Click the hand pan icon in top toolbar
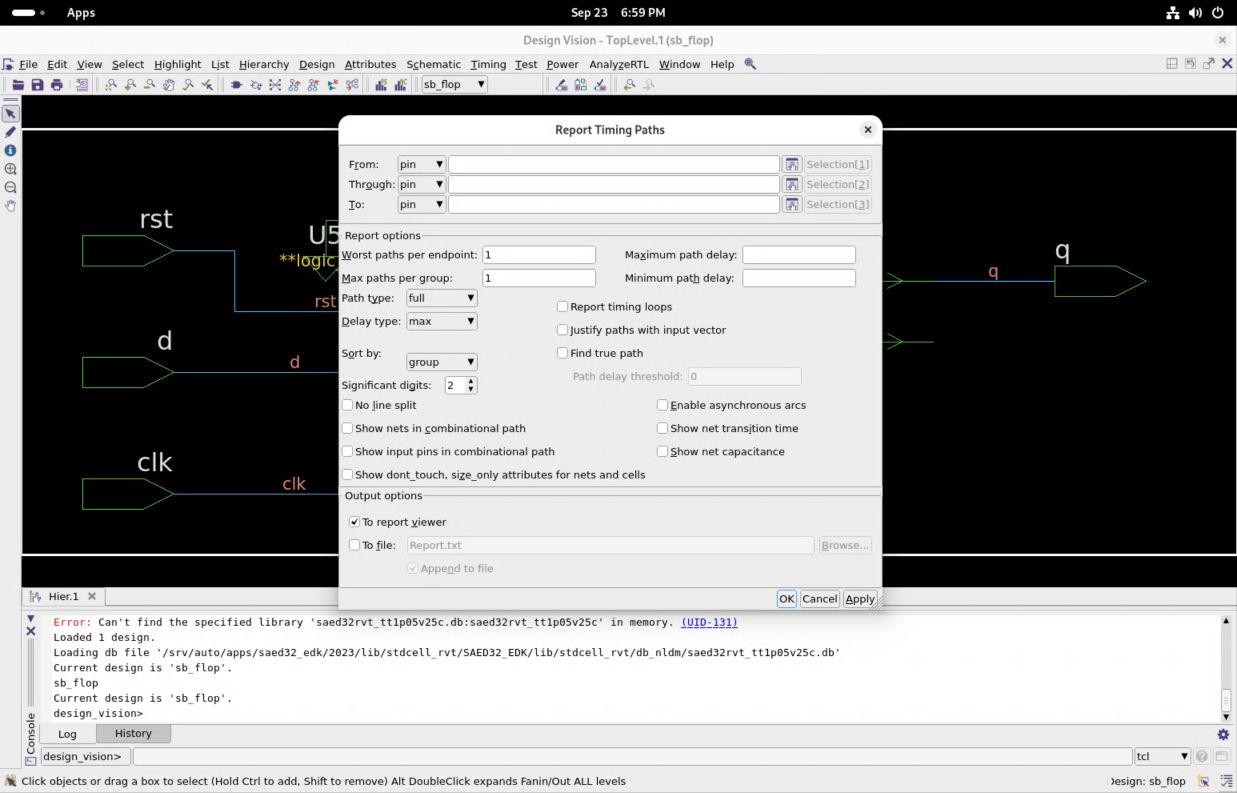The width and height of the screenshot is (1237, 793). (168, 85)
